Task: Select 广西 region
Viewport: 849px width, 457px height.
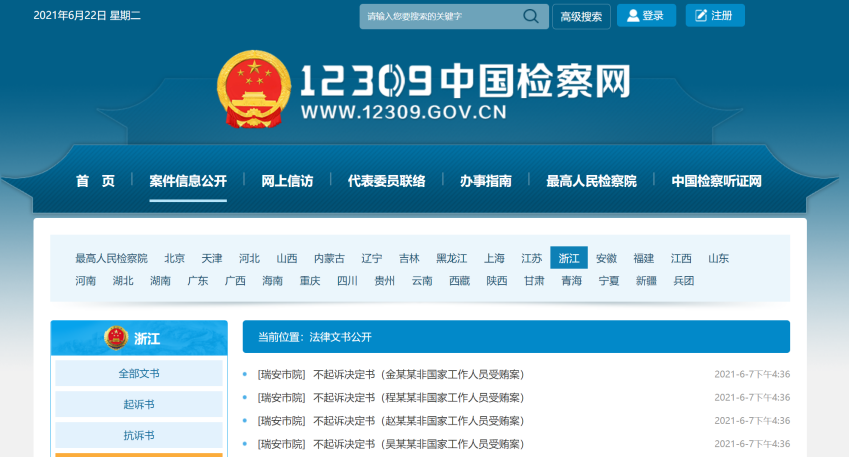Action: 234,280
